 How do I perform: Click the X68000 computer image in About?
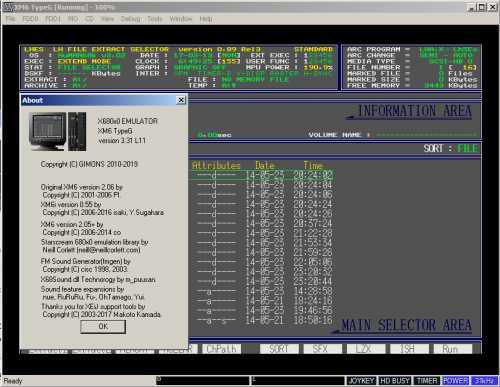(x=58, y=132)
